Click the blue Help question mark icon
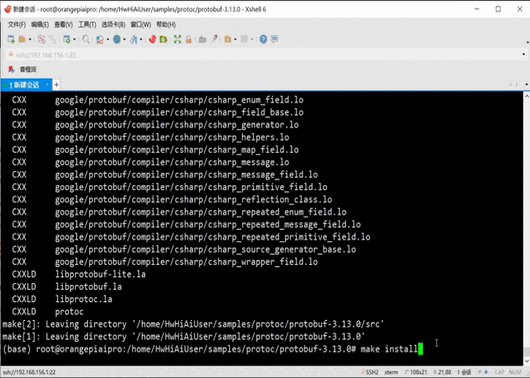Image resolution: width=530 pixels, height=378 pixels. [x=263, y=40]
